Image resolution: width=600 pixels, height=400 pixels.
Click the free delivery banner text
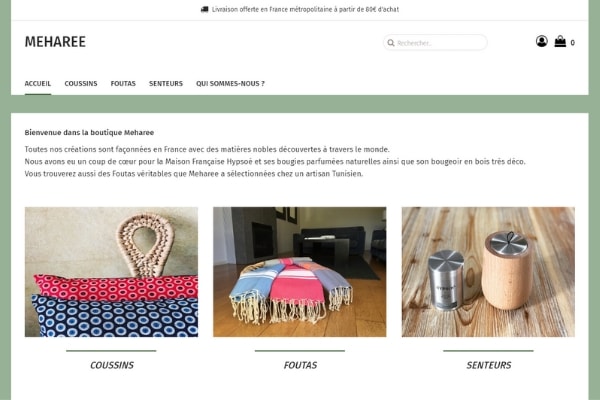305,9
